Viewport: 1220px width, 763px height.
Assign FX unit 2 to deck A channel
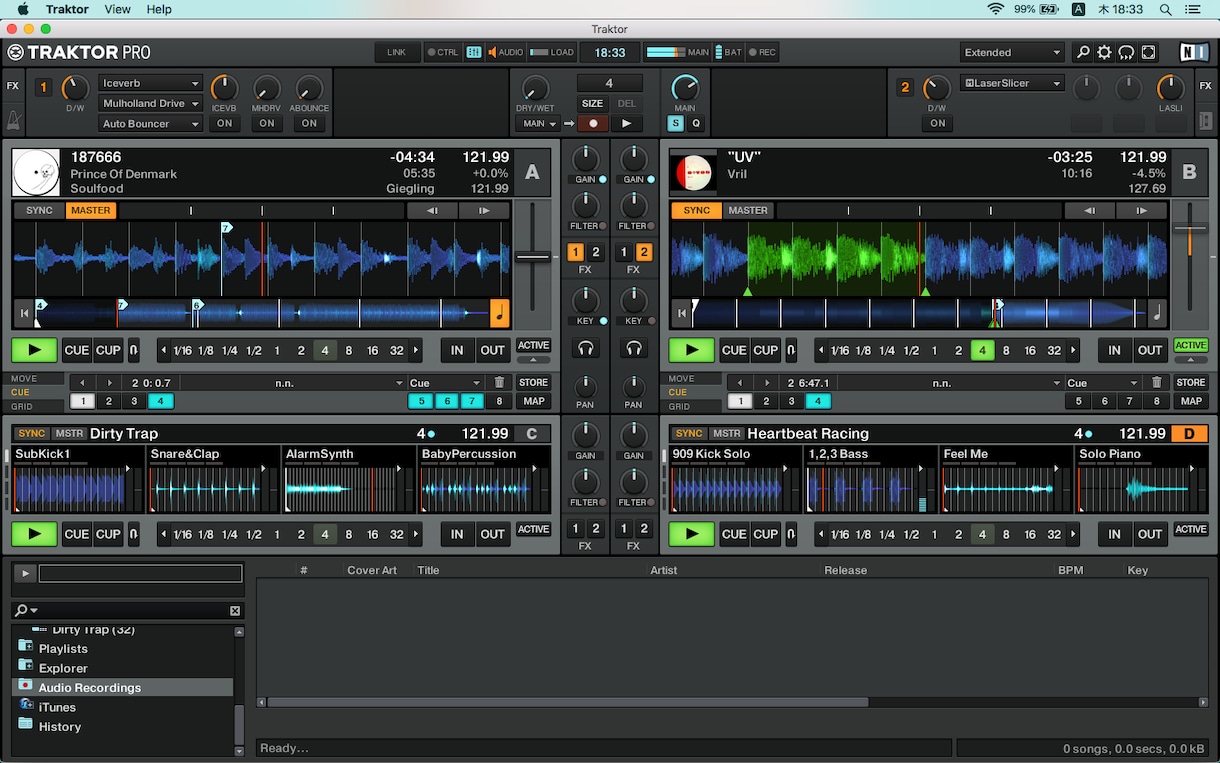[x=596, y=252]
